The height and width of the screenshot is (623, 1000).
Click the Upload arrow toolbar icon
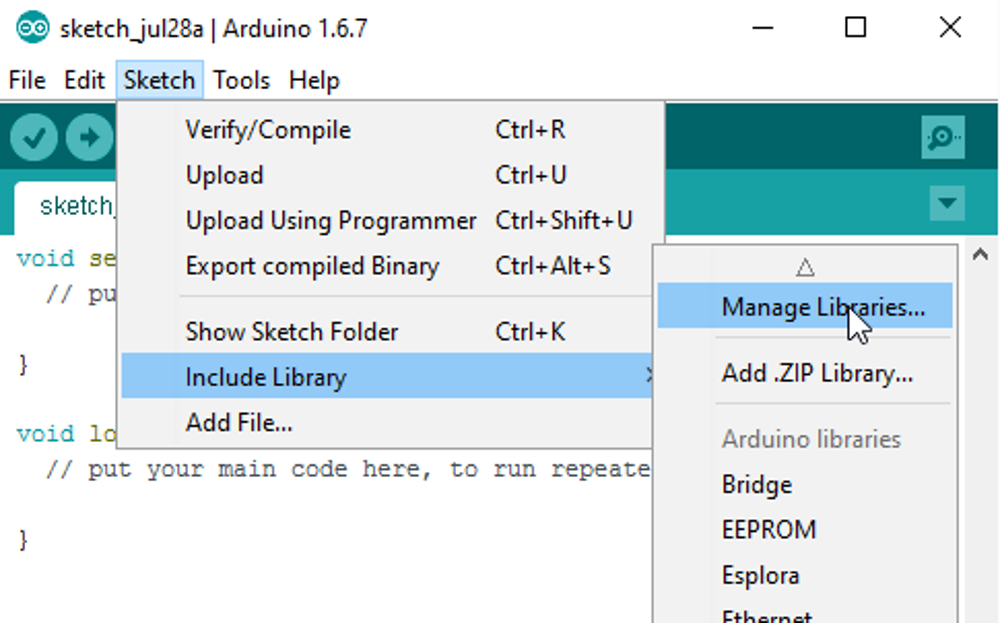[89, 138]
